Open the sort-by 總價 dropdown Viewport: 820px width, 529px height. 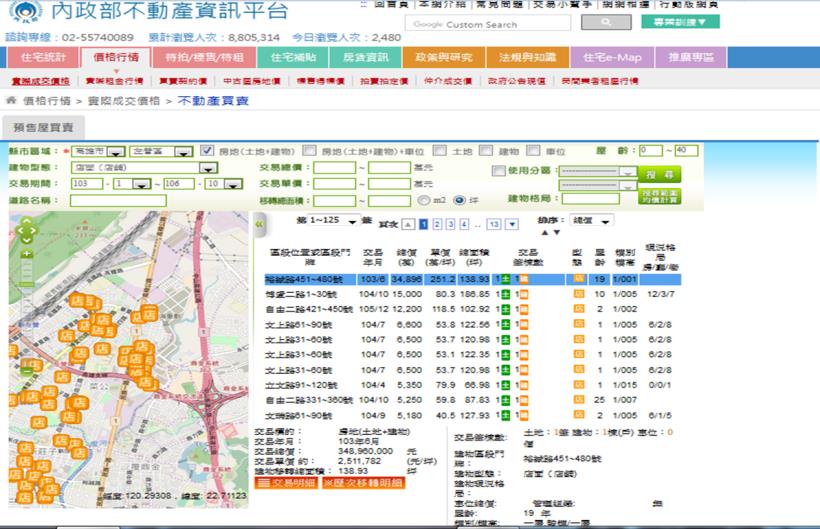tap(591, 221)
